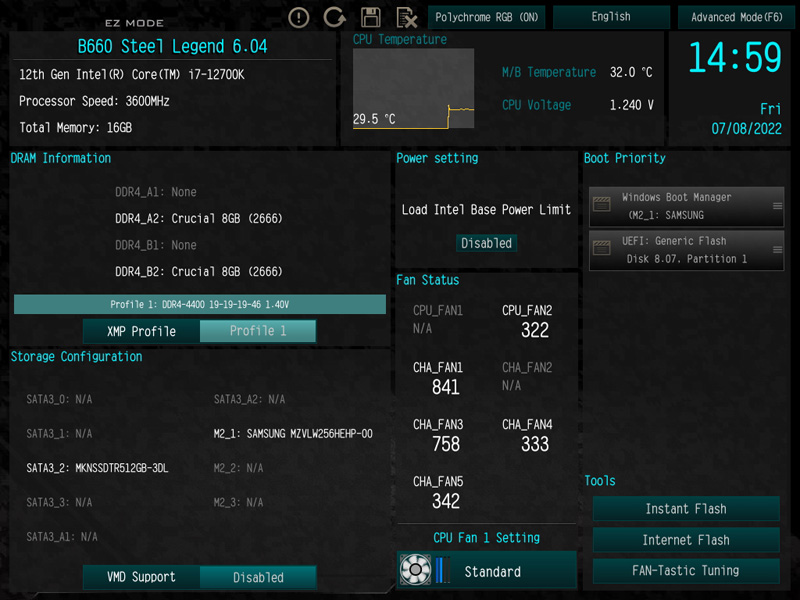
Task: Toggle Polychrome RGB (ON) setting
Action: (x=486, y=17)
